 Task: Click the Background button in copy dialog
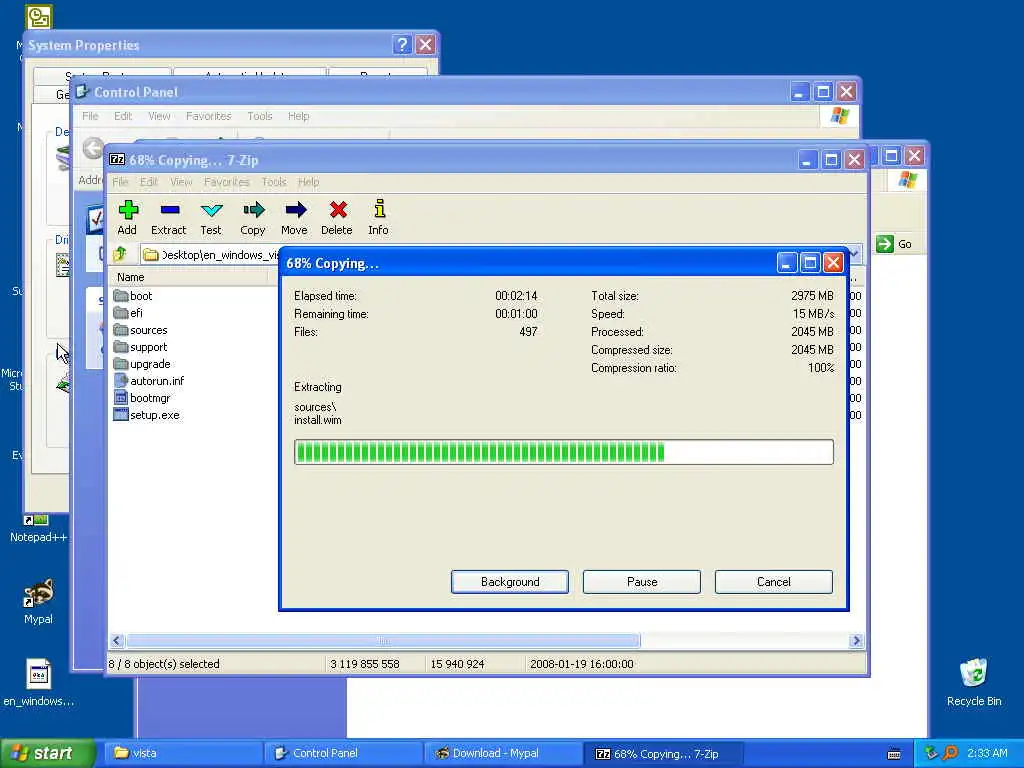(x=509, y=582)
